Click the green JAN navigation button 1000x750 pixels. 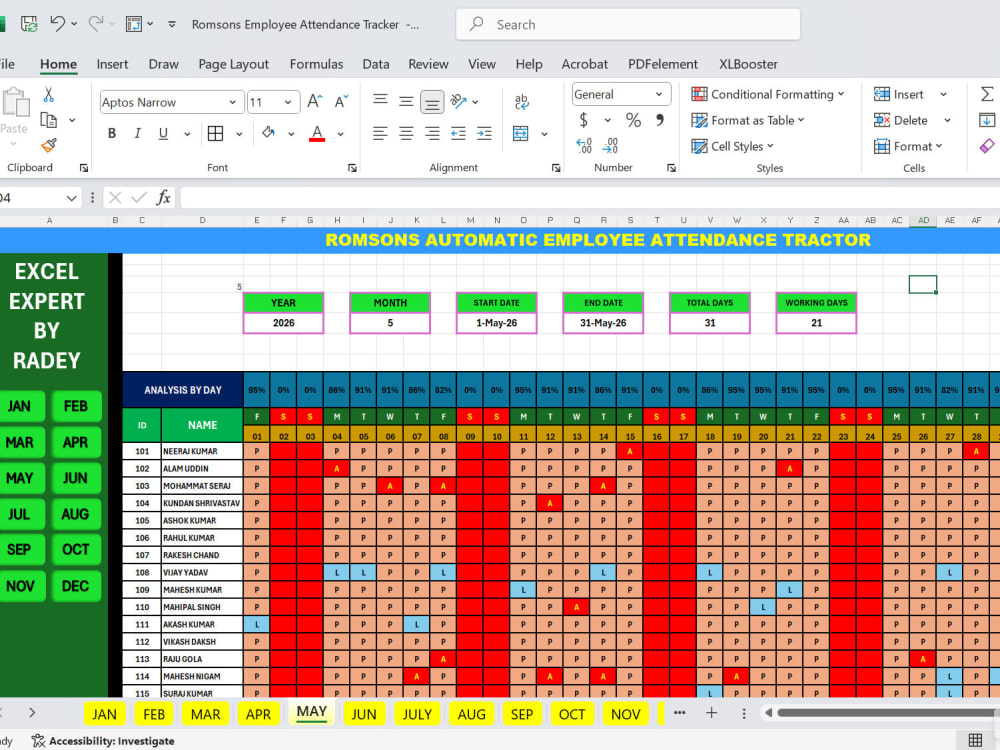pyautogui.click(x=19, y=406)
